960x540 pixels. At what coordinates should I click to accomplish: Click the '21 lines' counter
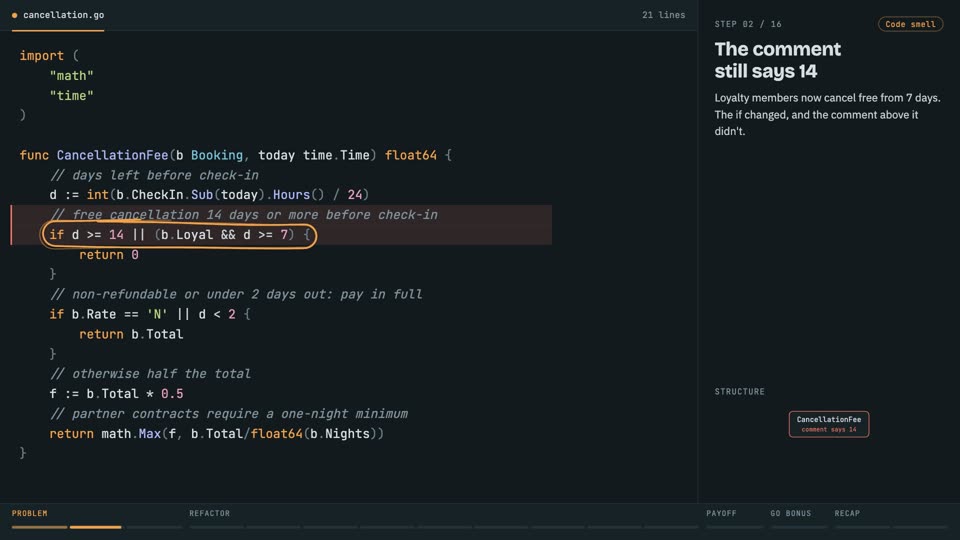663,15
